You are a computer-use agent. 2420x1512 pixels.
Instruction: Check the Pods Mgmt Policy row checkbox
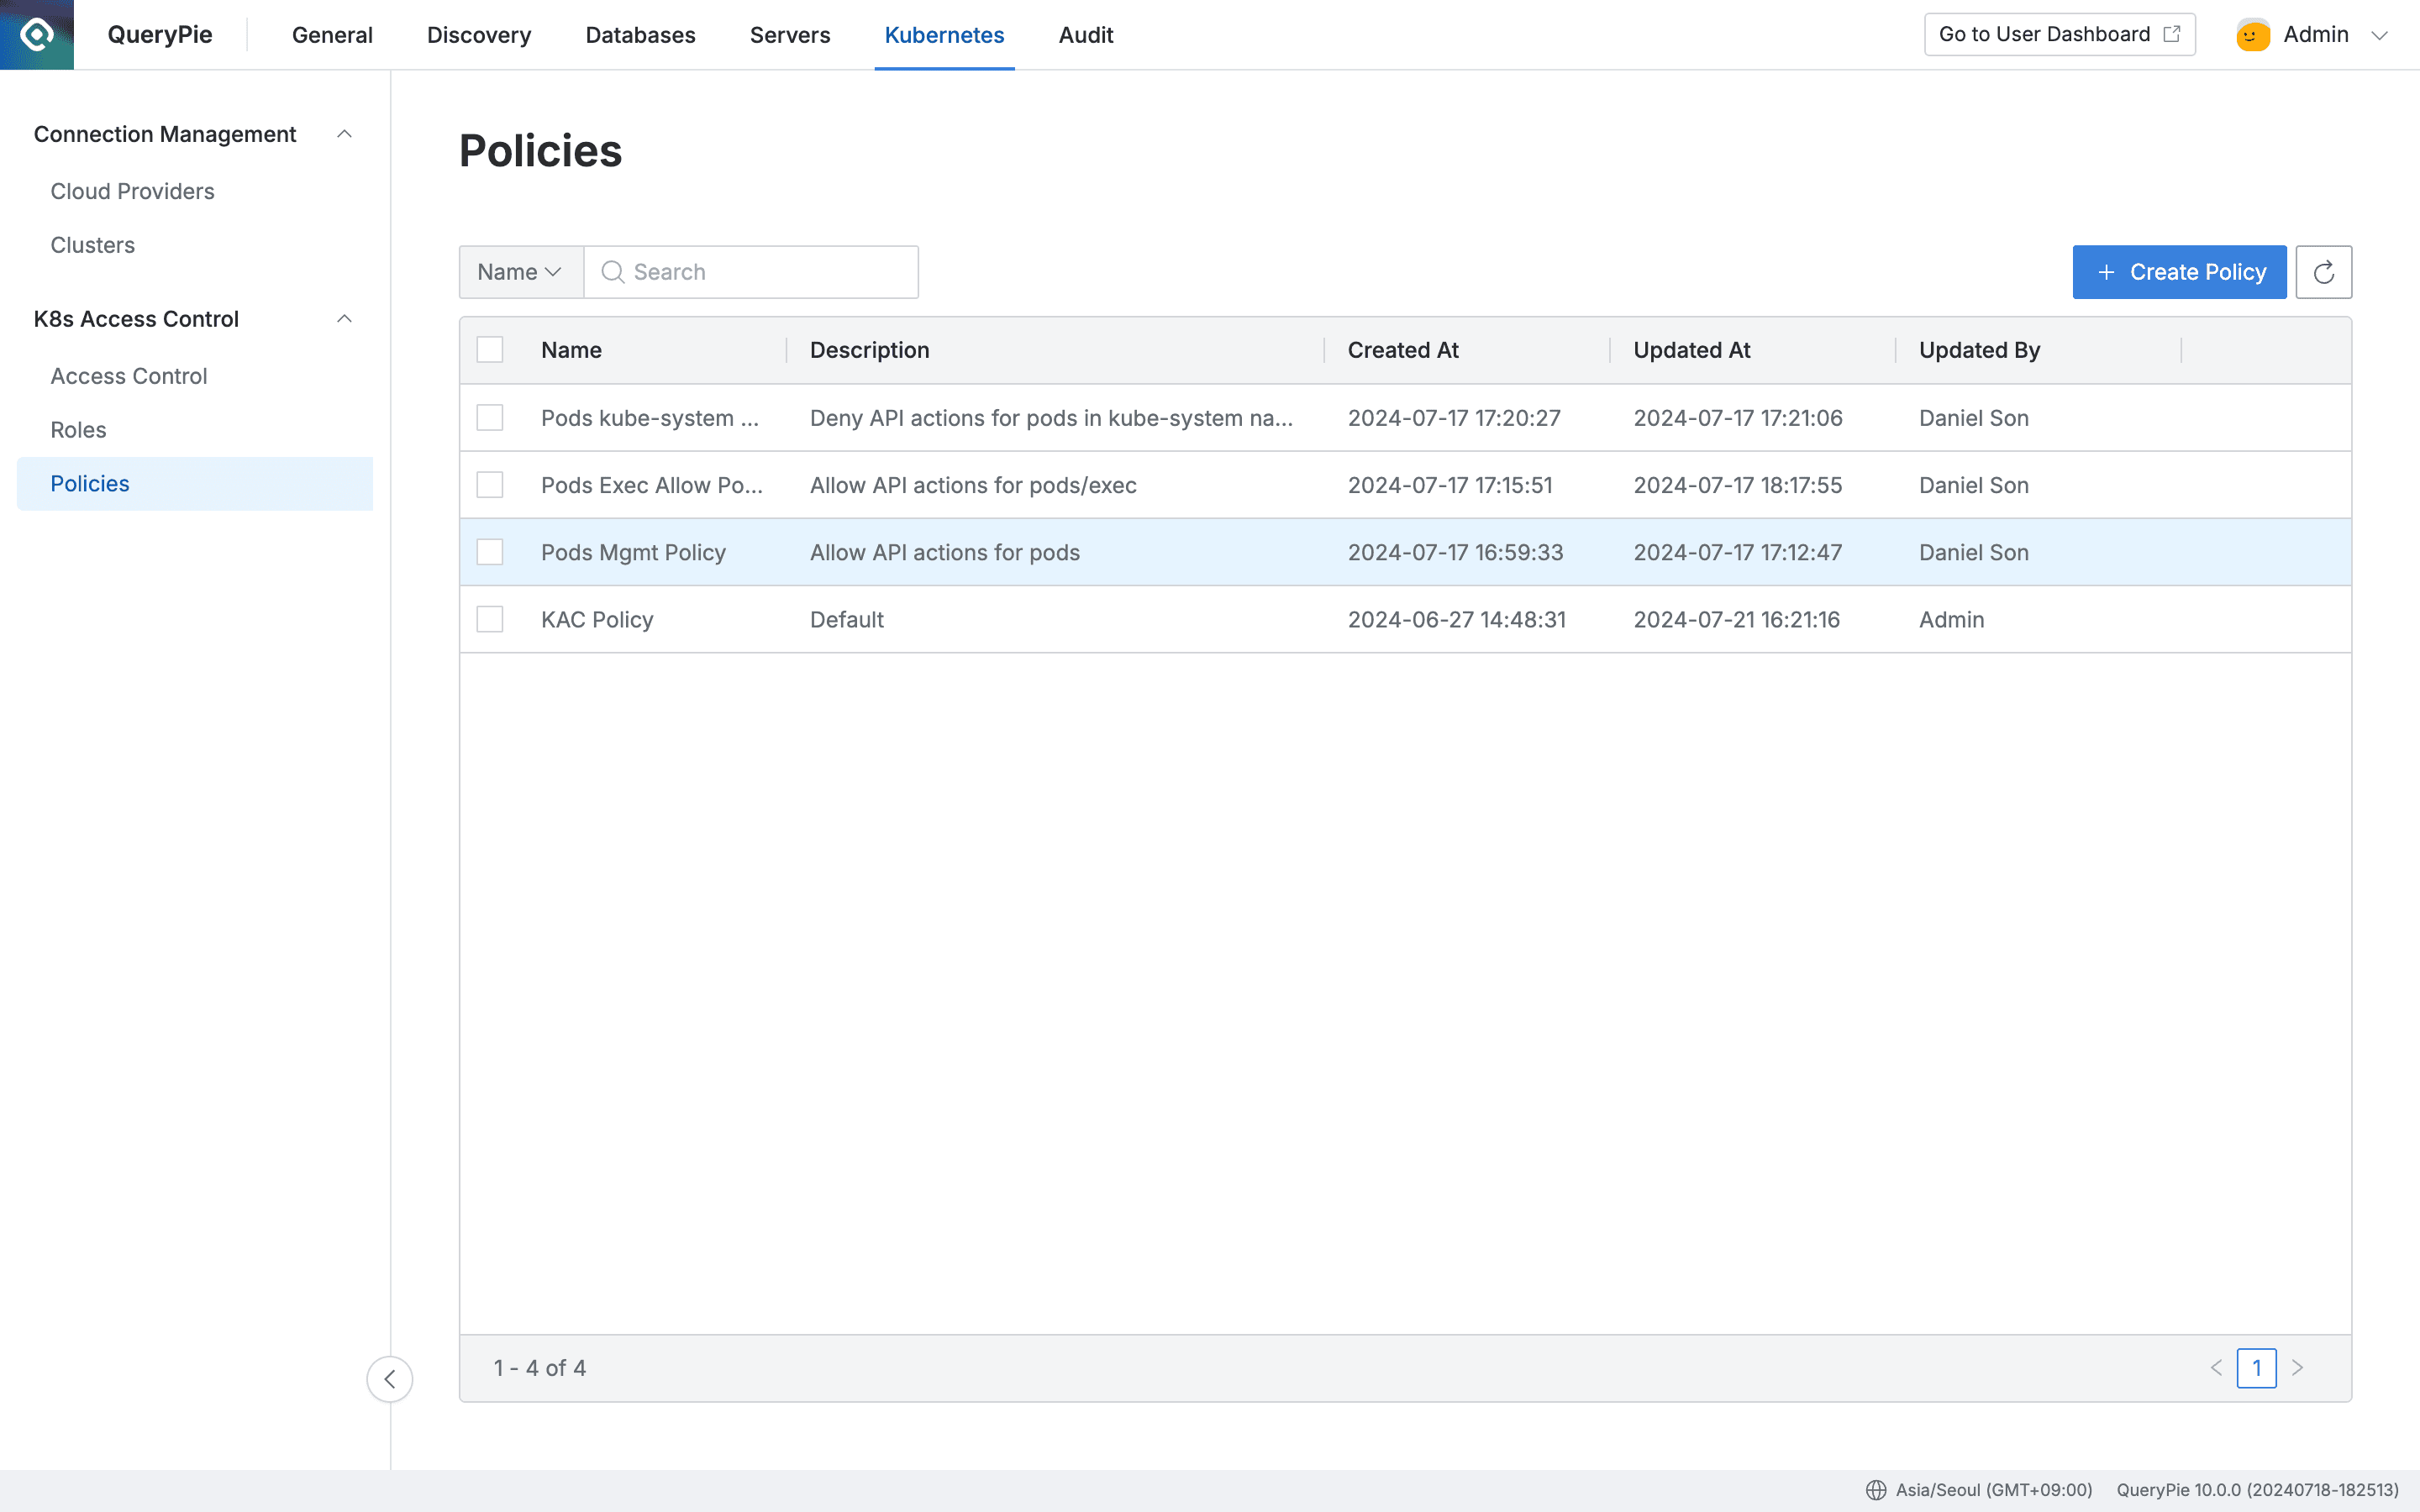click(x=489, y=551)
